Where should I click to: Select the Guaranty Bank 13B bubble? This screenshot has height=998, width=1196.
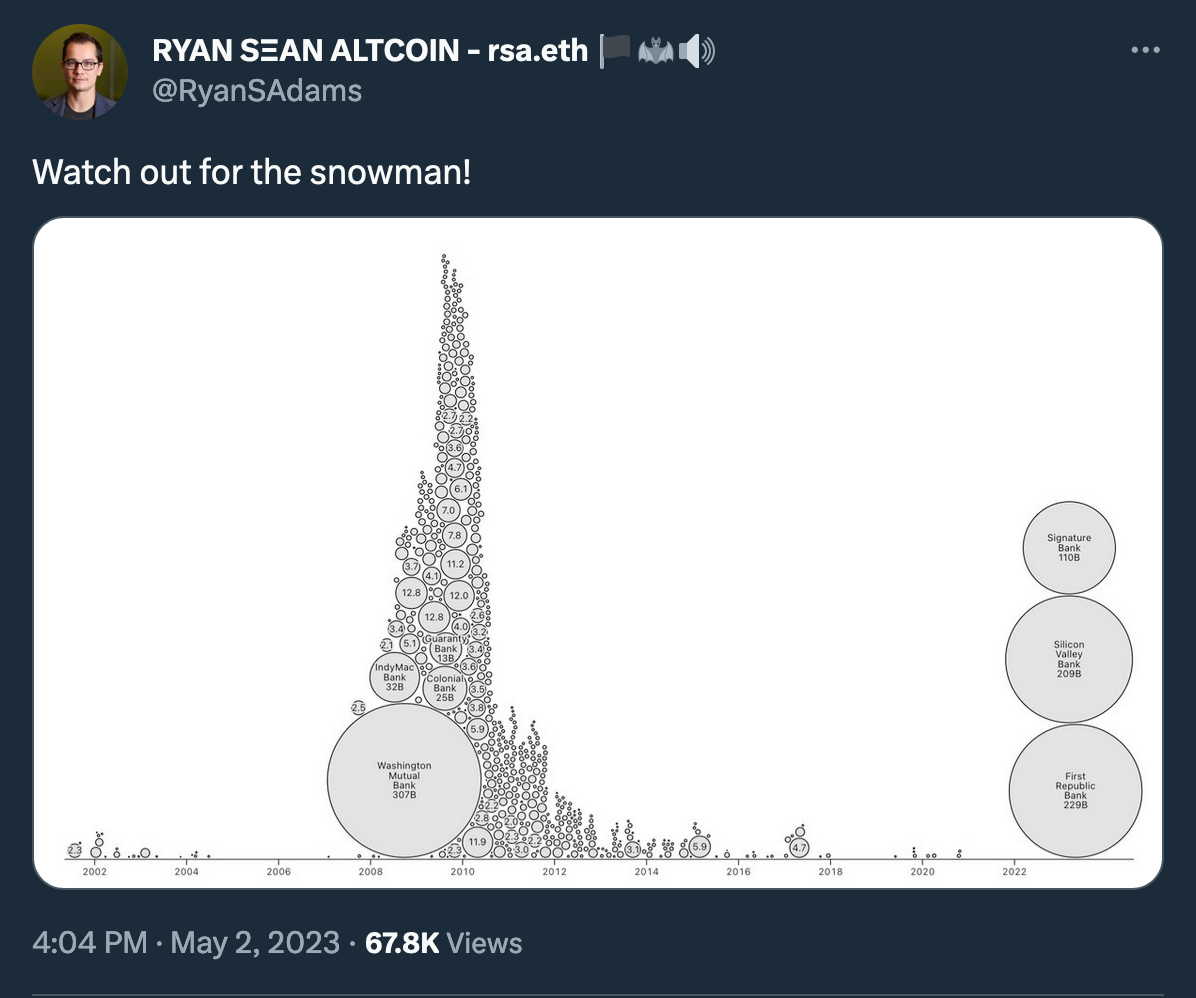click(445, 649)
